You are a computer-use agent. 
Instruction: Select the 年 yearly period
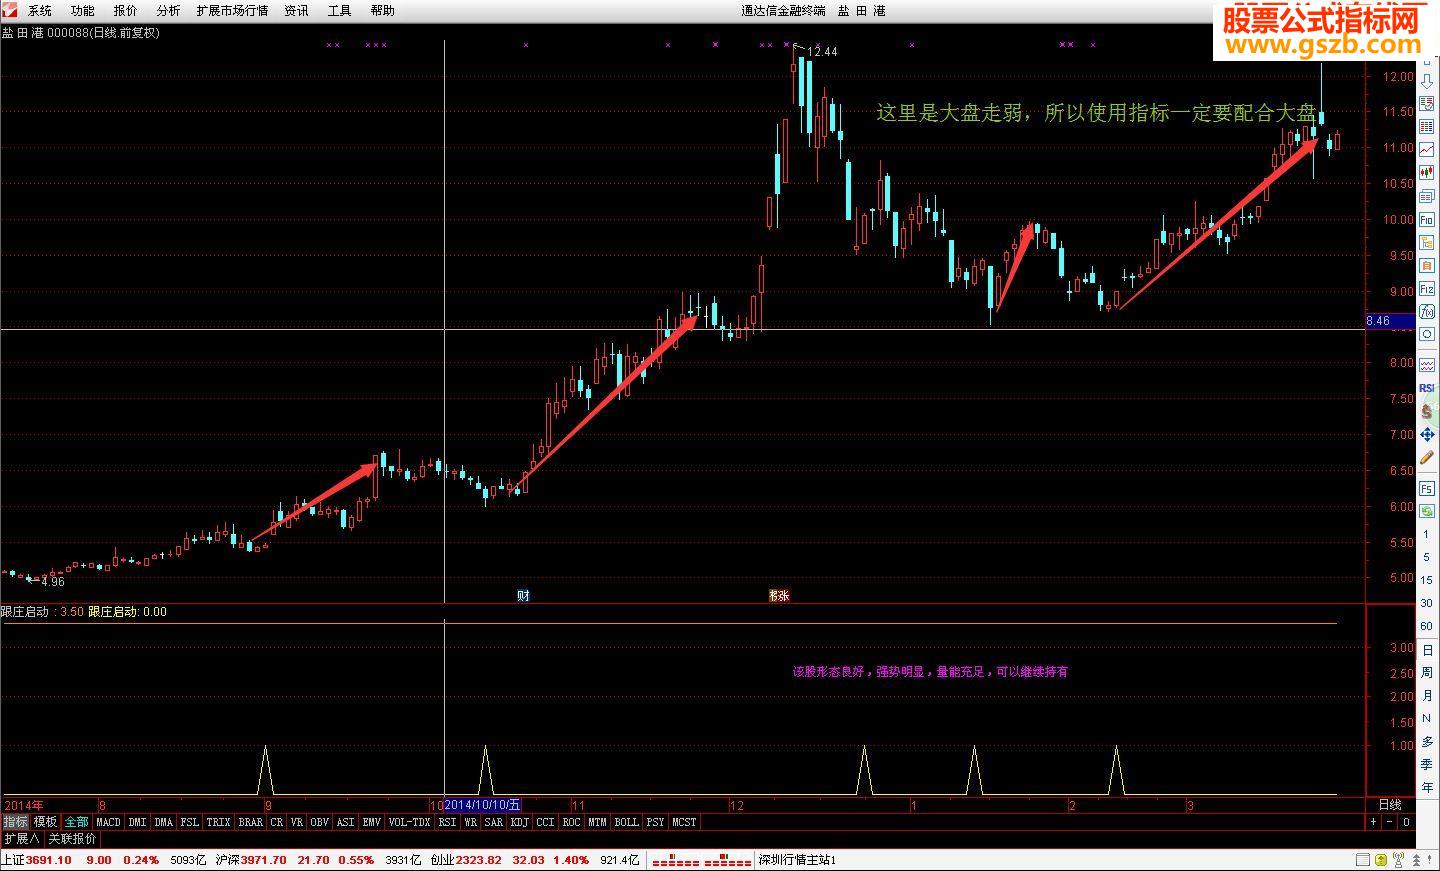tap(1427, 787)
